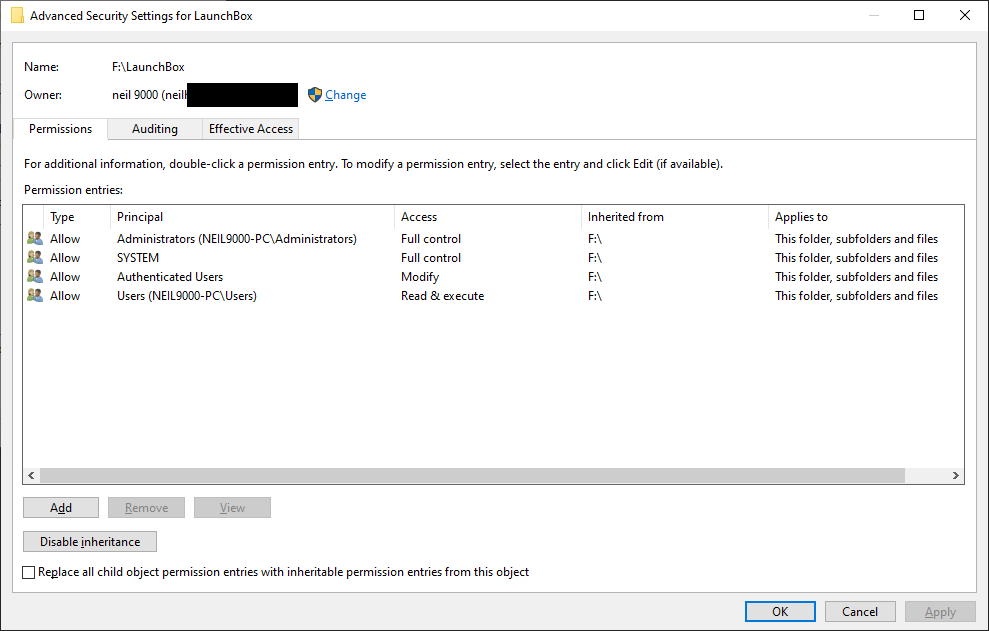Change the folder owner via Change link
Viewport: 989px width, 631px height.
(346, 95)
